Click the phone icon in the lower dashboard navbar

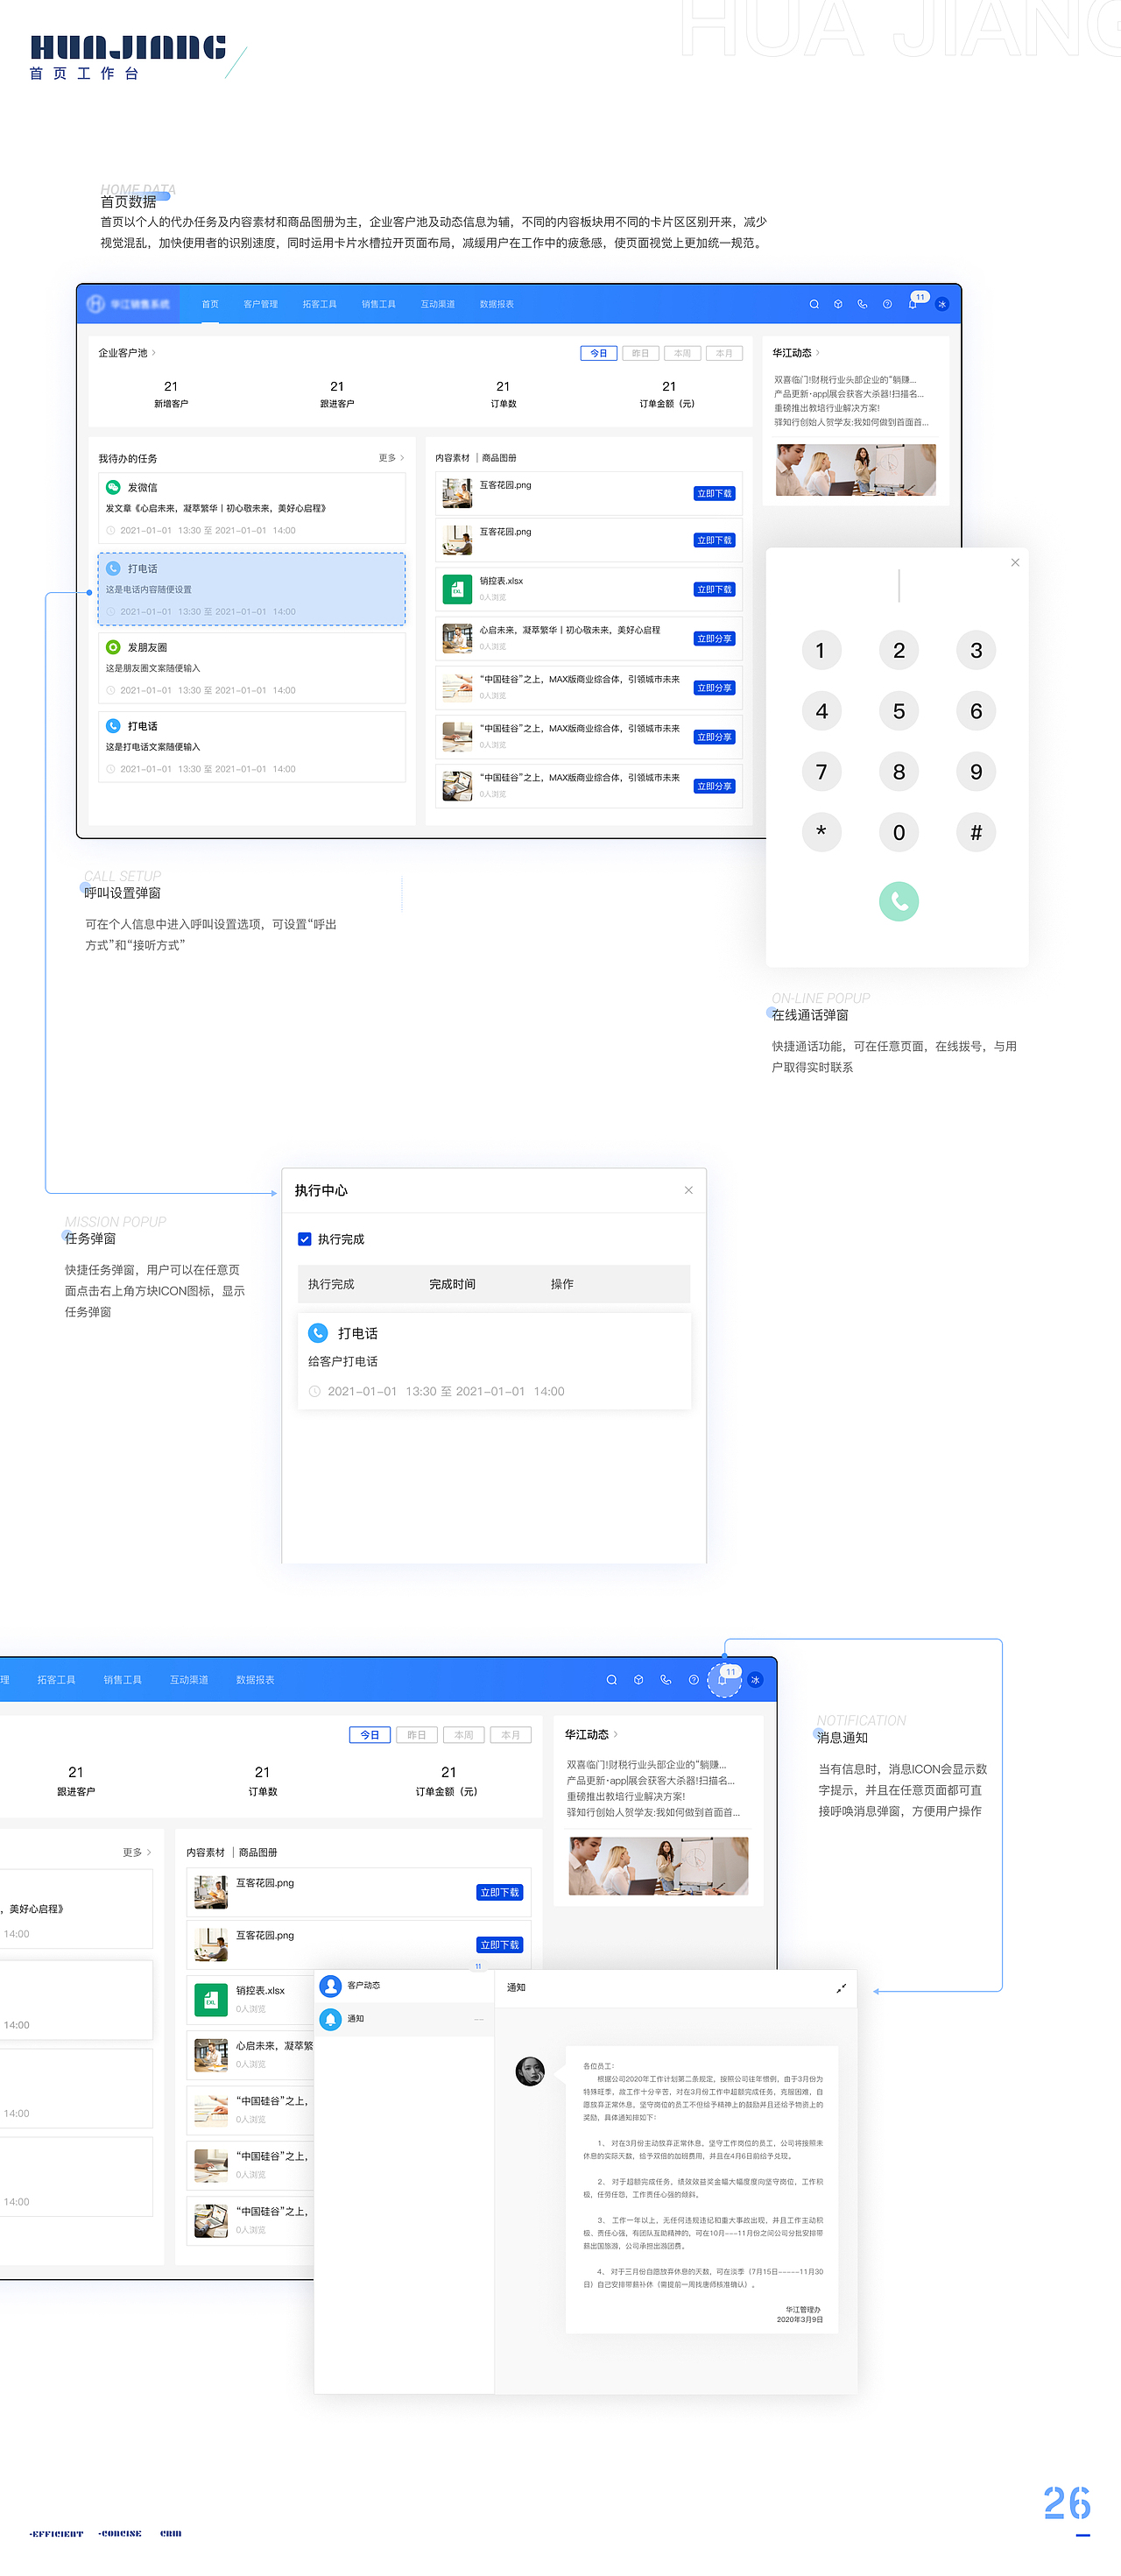[666, 1680]
